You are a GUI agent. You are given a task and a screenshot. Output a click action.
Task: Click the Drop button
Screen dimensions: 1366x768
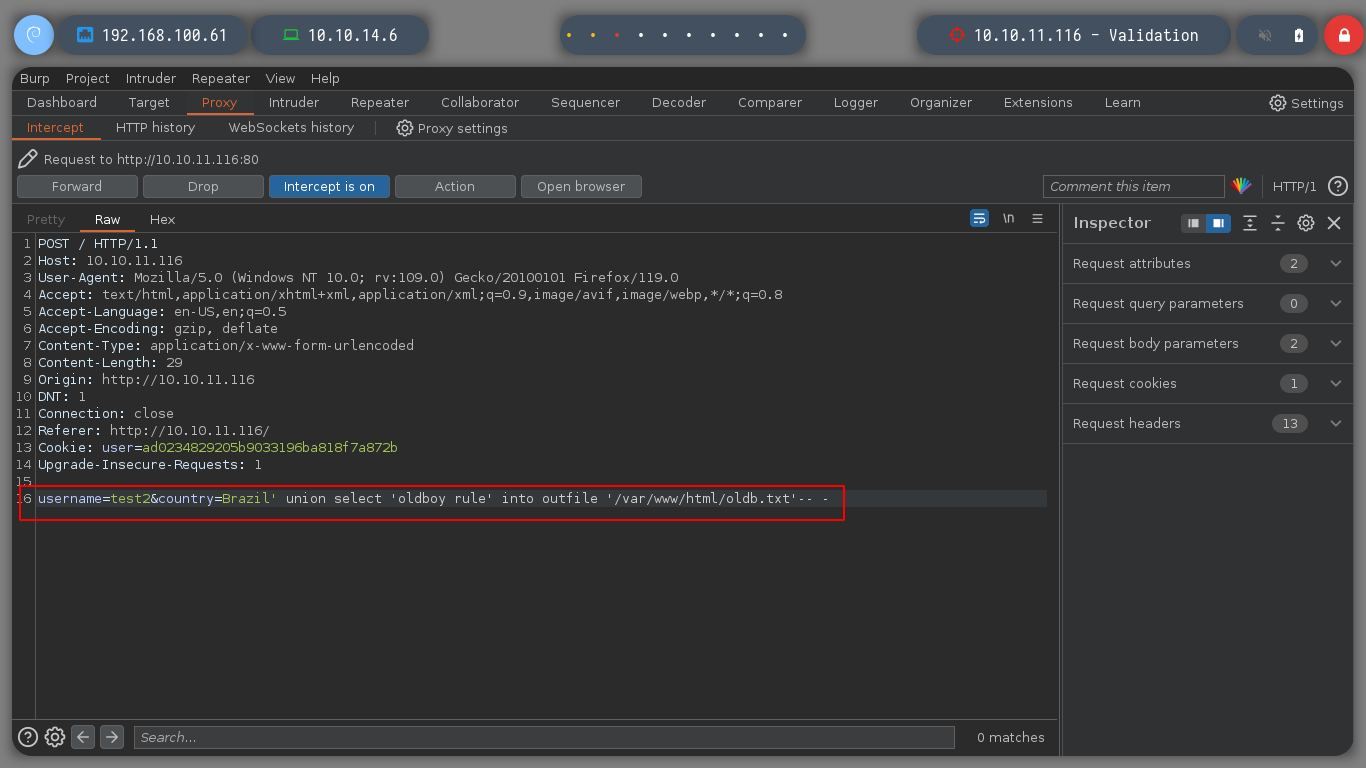click(203, 186)
